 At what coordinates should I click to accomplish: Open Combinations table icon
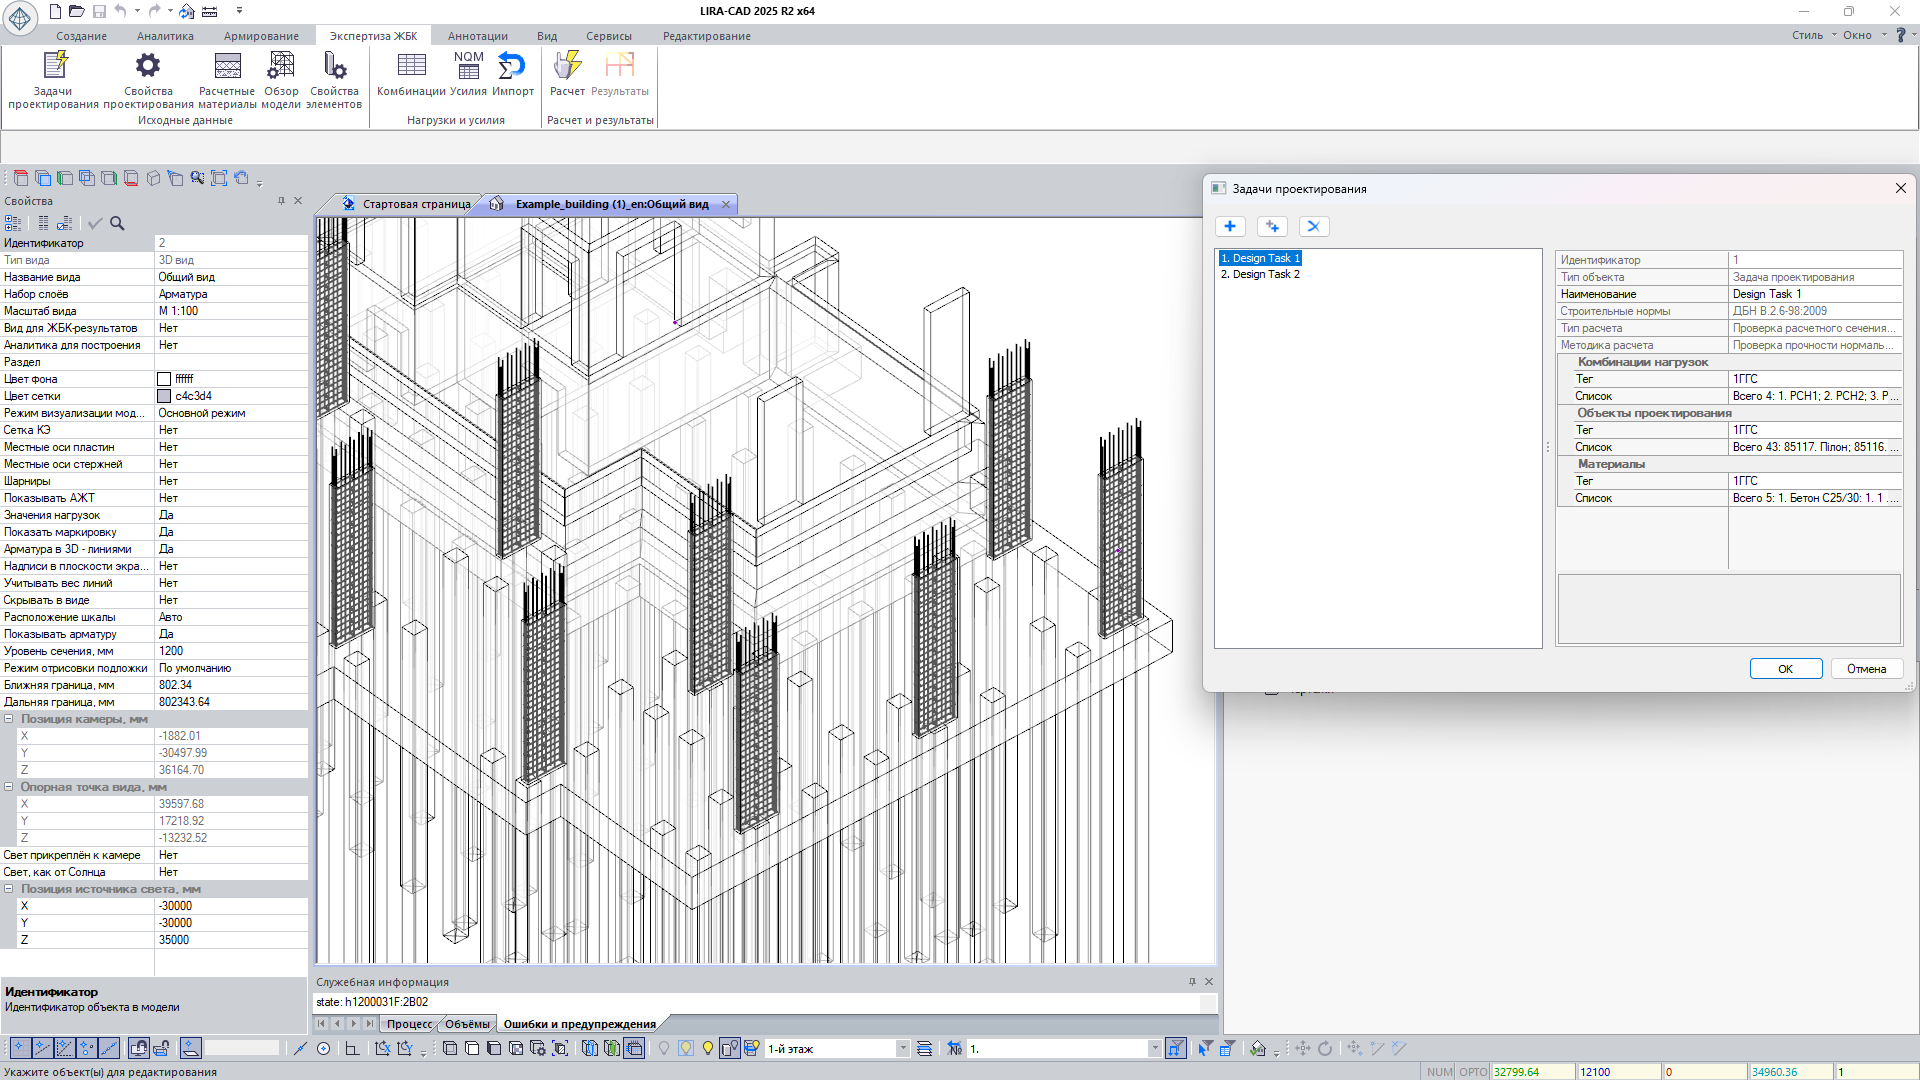coord(411,67)
